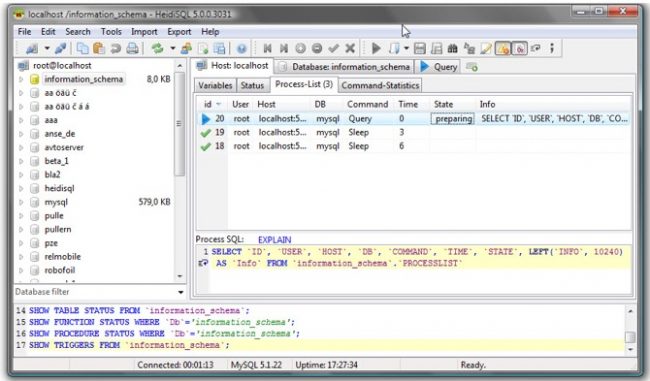The image size is (650, 381).
Task: Click the Run selection icon
Action: [394, 49]
